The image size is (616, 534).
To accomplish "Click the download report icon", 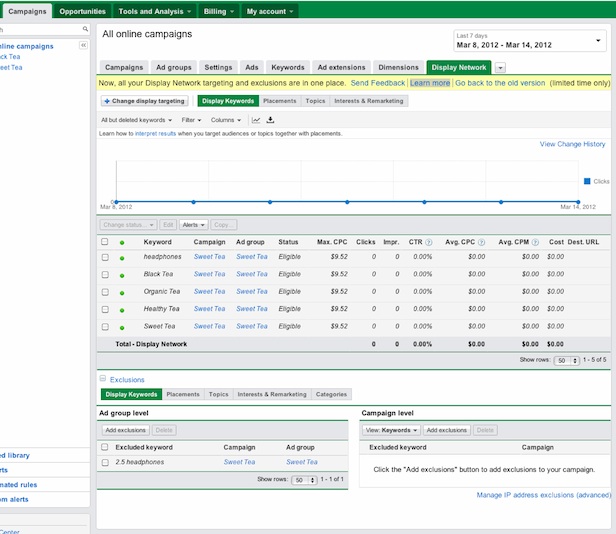I will pos(270,120).
